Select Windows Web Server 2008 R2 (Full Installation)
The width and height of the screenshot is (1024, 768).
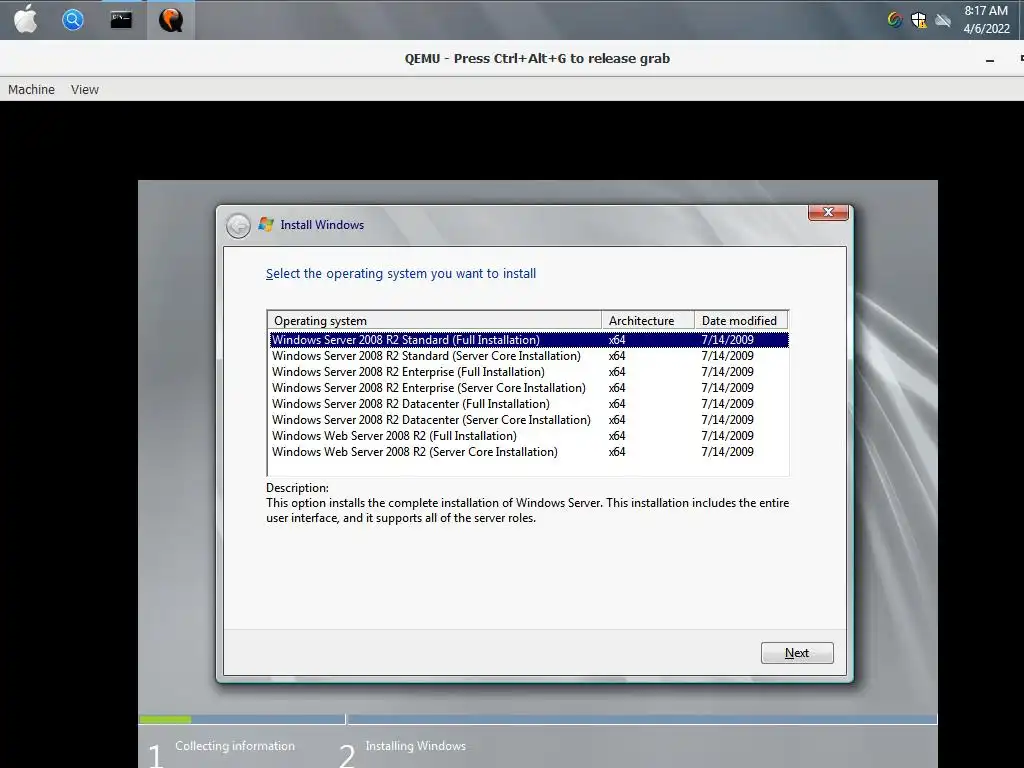pyautogui.click(x=529, y=436)
